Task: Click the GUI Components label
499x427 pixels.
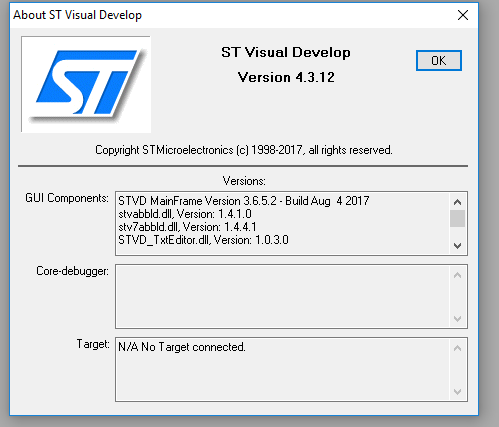Action: coord(67,198)
